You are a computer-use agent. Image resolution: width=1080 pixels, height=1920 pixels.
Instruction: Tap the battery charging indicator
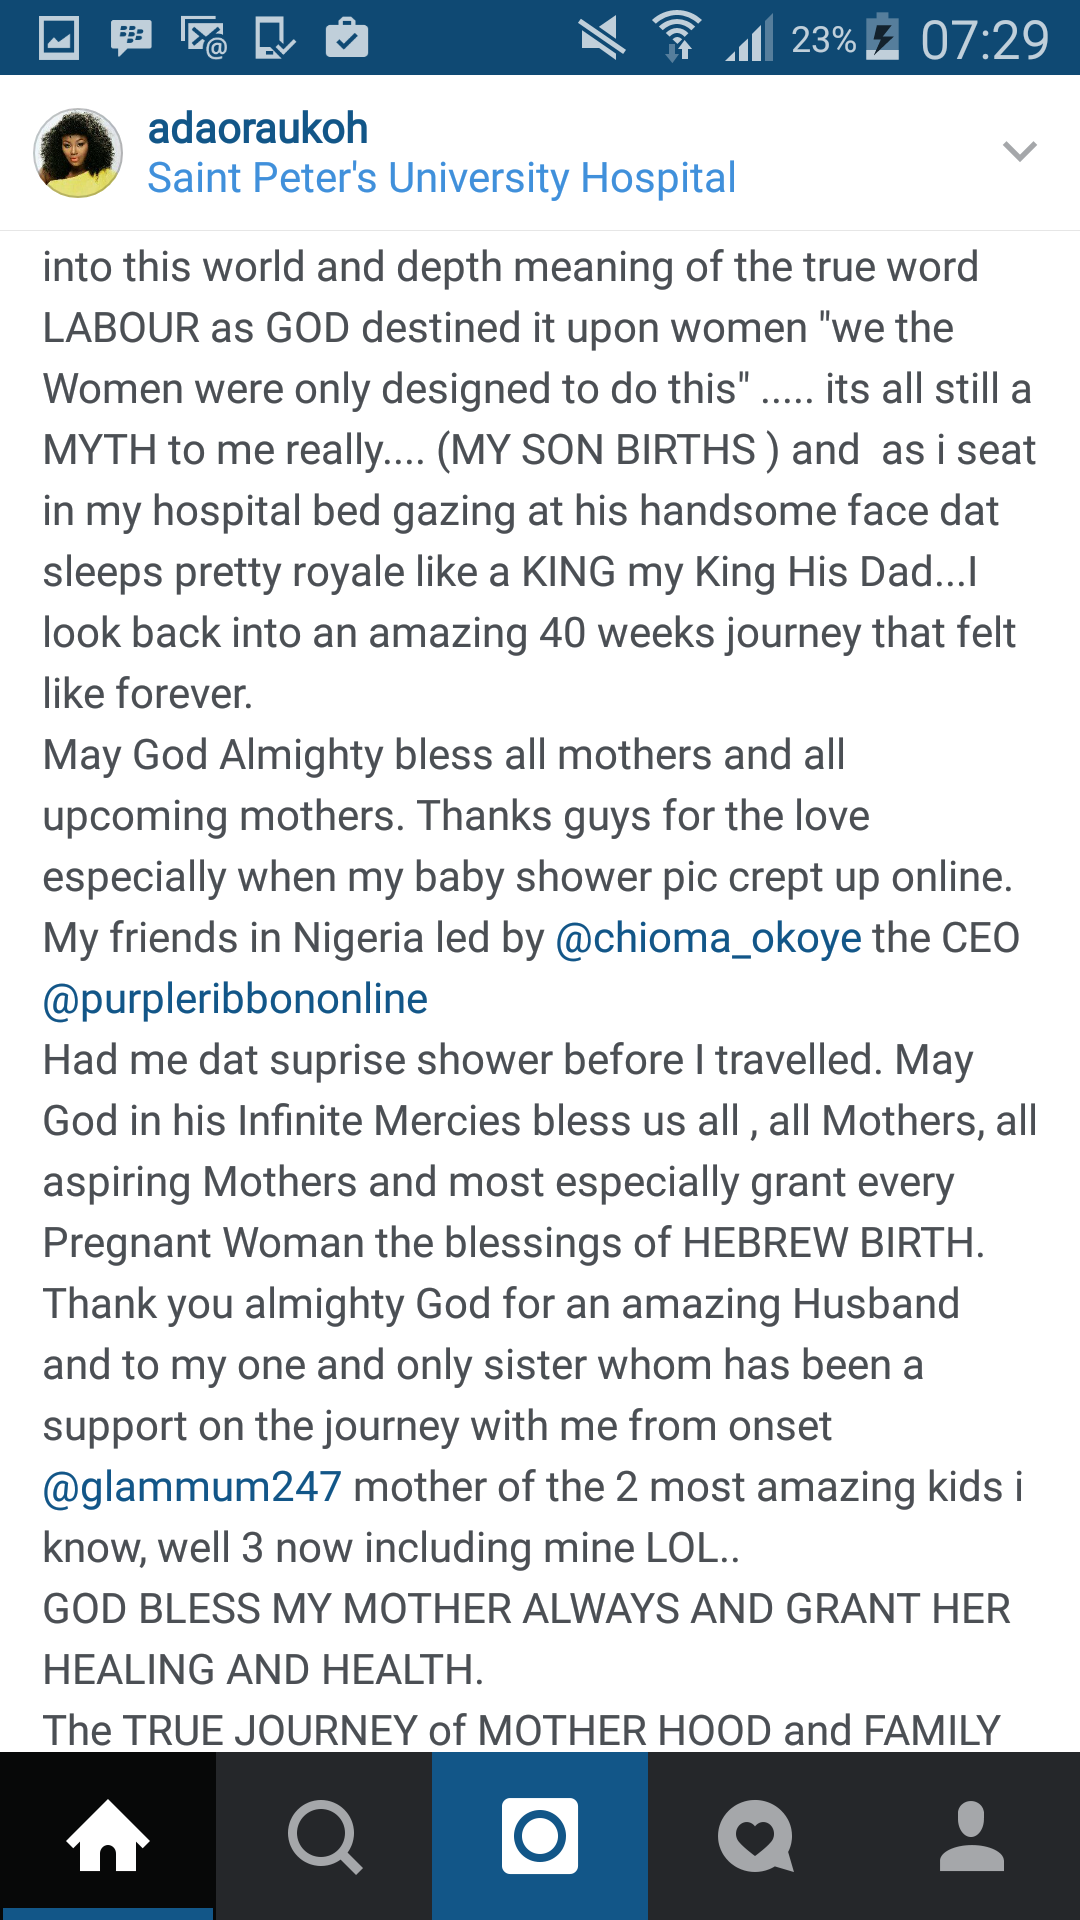[x=883, y=38]
